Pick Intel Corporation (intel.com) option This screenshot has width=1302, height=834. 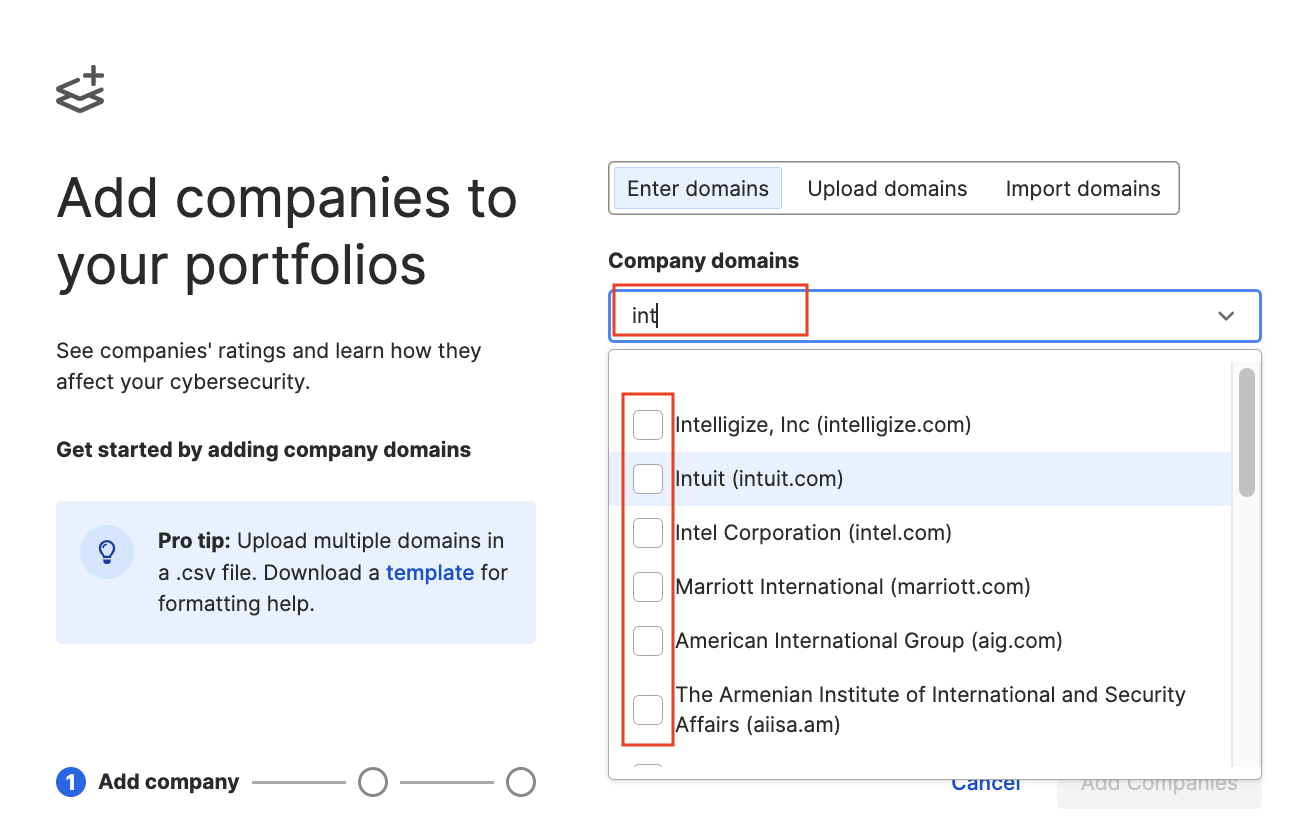(x=920, y=533)
